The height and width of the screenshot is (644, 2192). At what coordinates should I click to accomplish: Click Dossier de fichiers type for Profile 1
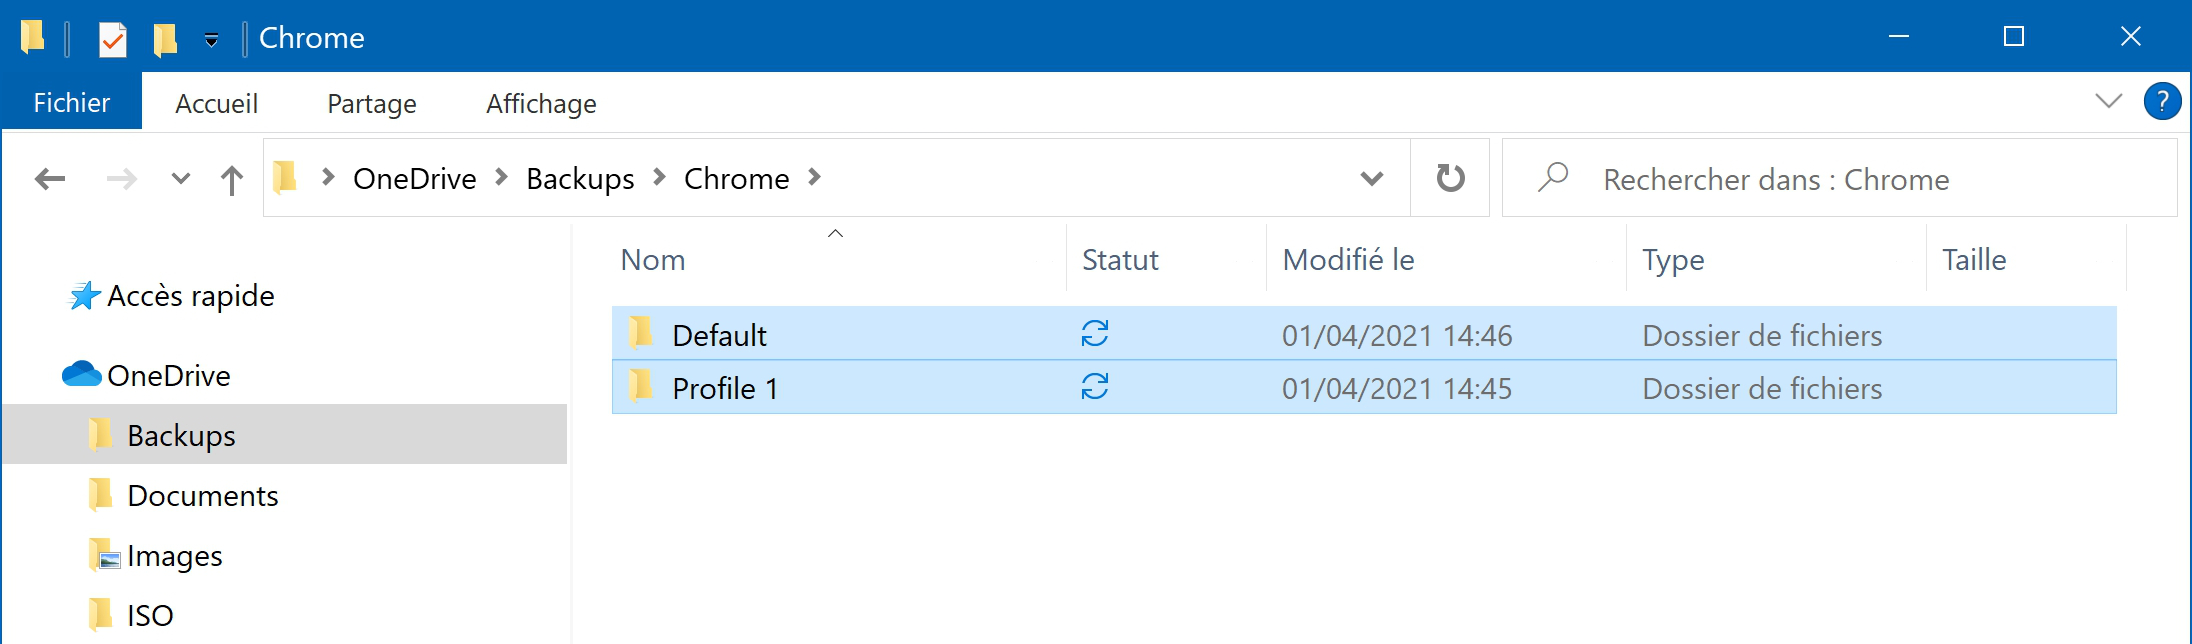pos(1762,388)
